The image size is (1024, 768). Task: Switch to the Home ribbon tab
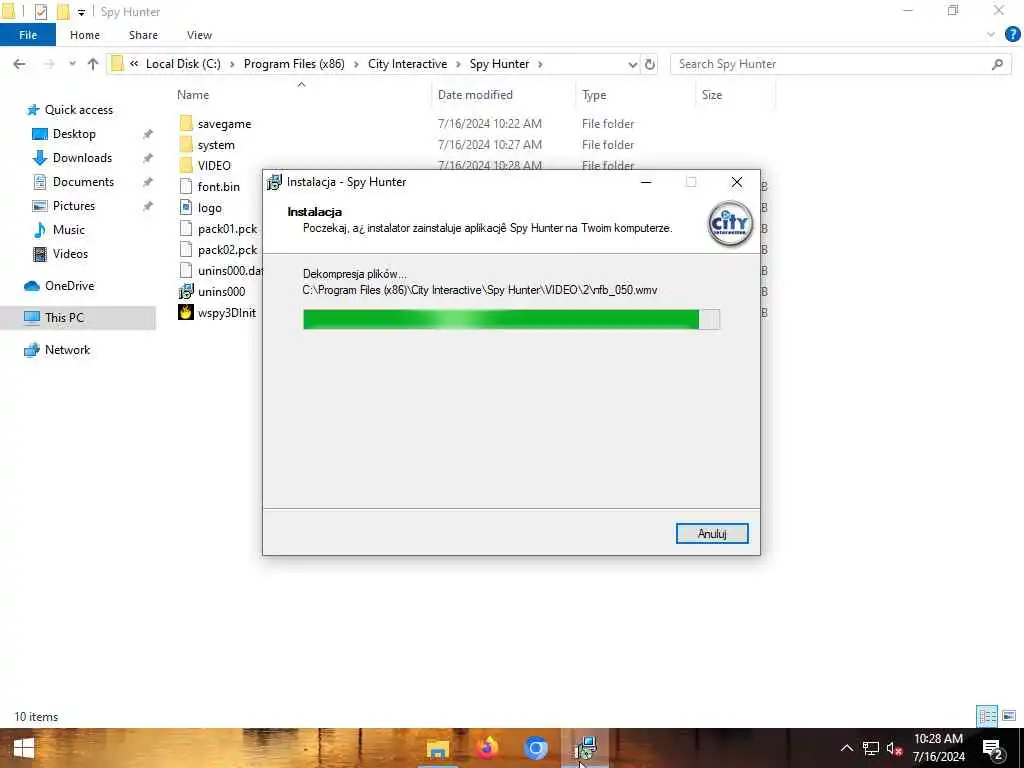[85, 35]
